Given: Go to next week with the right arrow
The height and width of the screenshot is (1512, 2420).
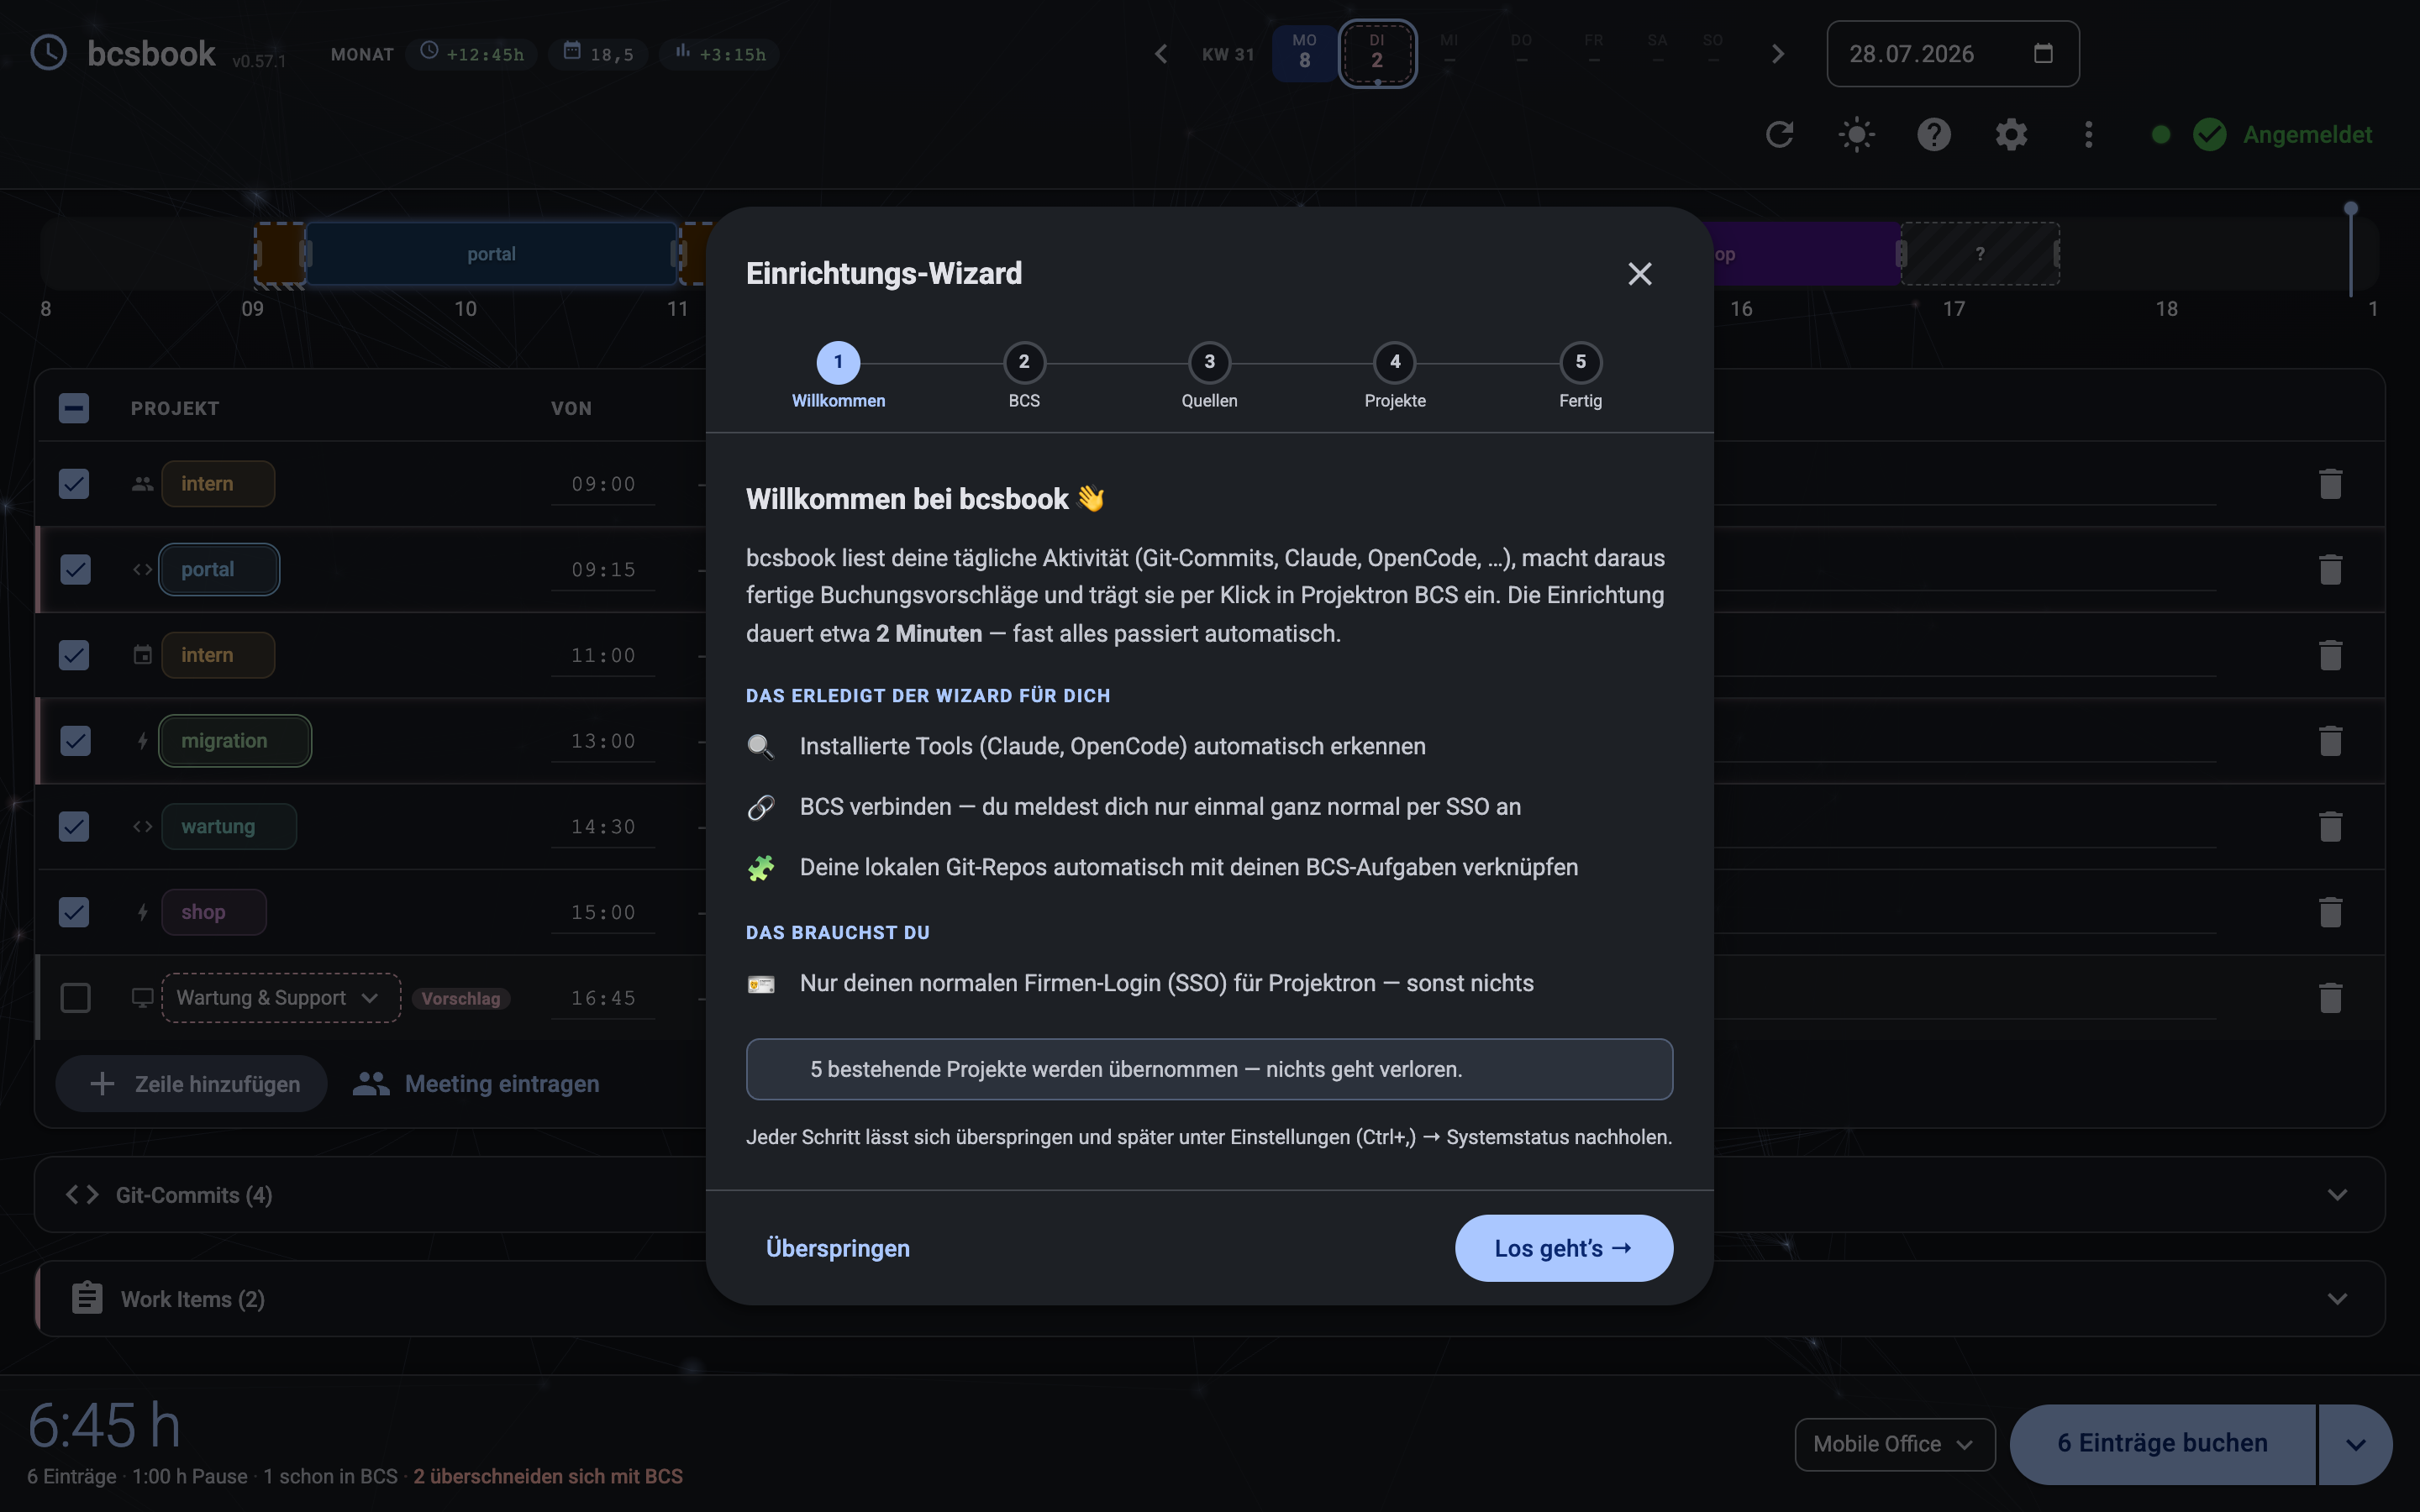Looking at the screenshot, I should tap(1777, 54).
